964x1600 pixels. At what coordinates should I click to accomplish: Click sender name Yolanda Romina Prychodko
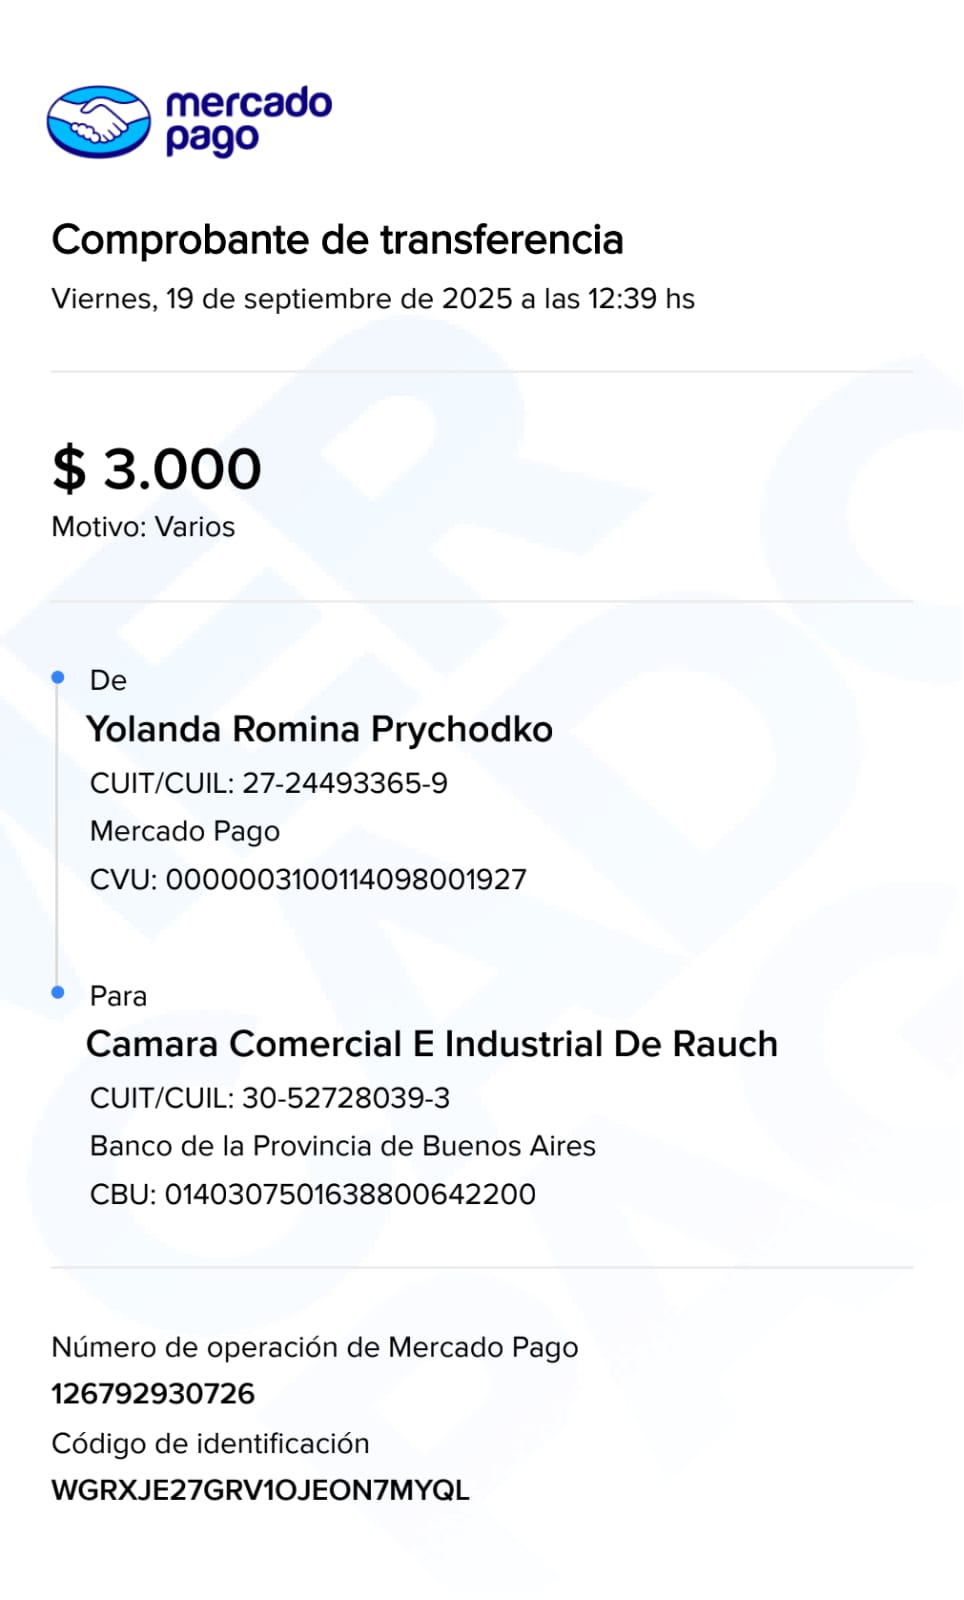coord(319,729)
